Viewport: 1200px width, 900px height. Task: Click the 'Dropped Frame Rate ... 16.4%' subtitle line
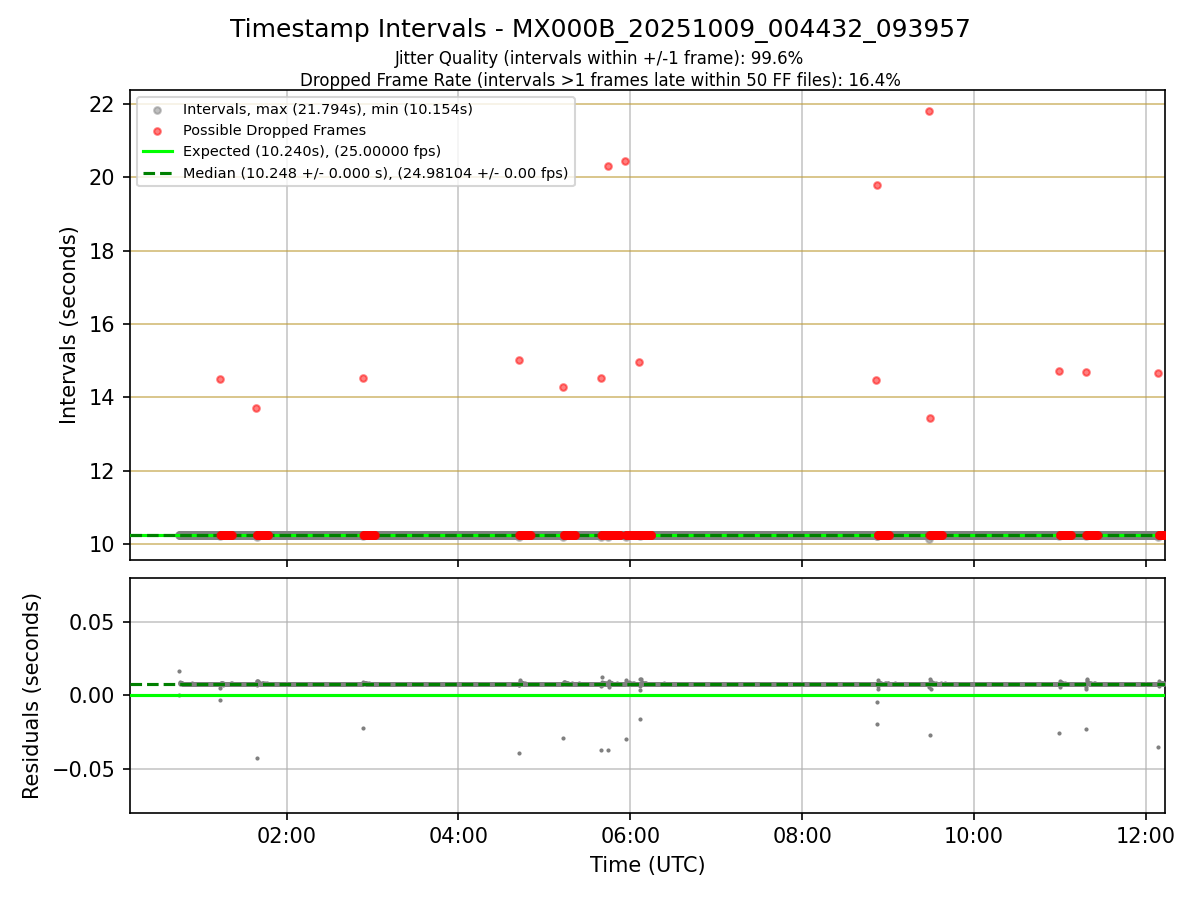(x=600, y=80)
